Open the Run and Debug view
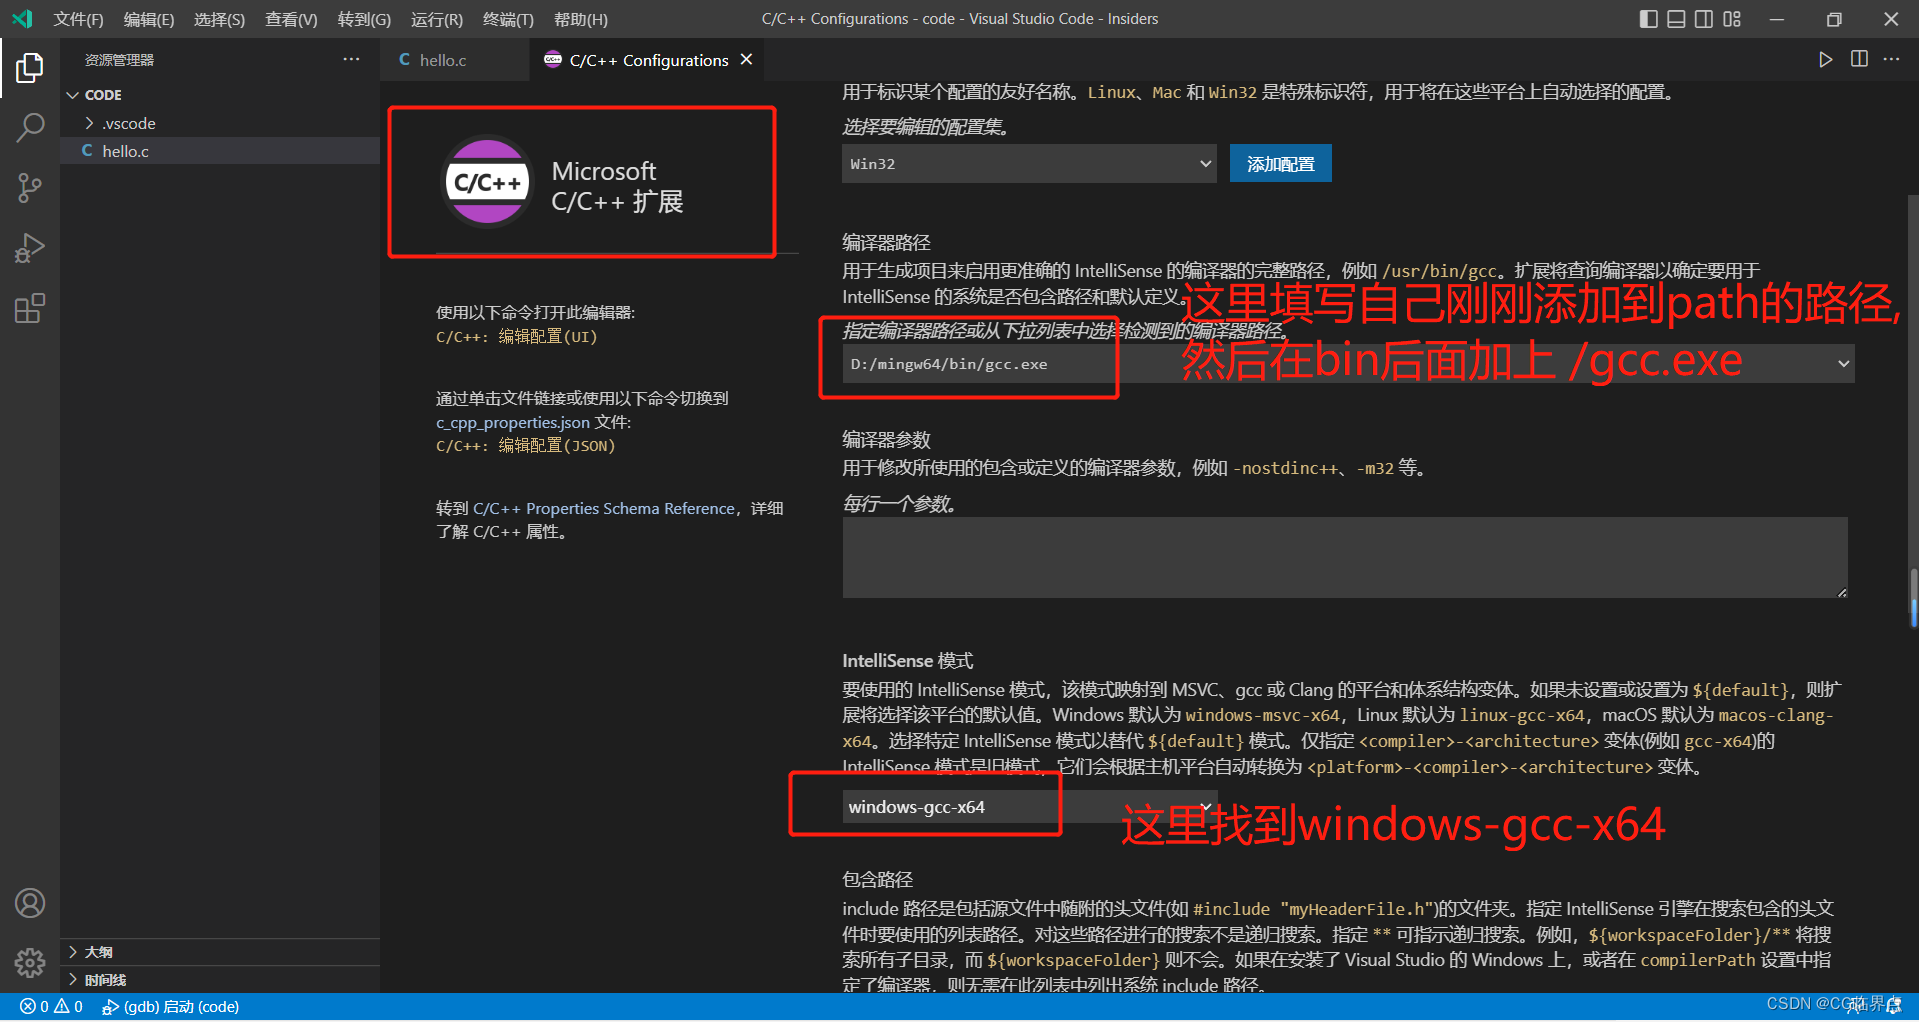The width and height of the screenshot is (1919, 1022). click(30, 248)
